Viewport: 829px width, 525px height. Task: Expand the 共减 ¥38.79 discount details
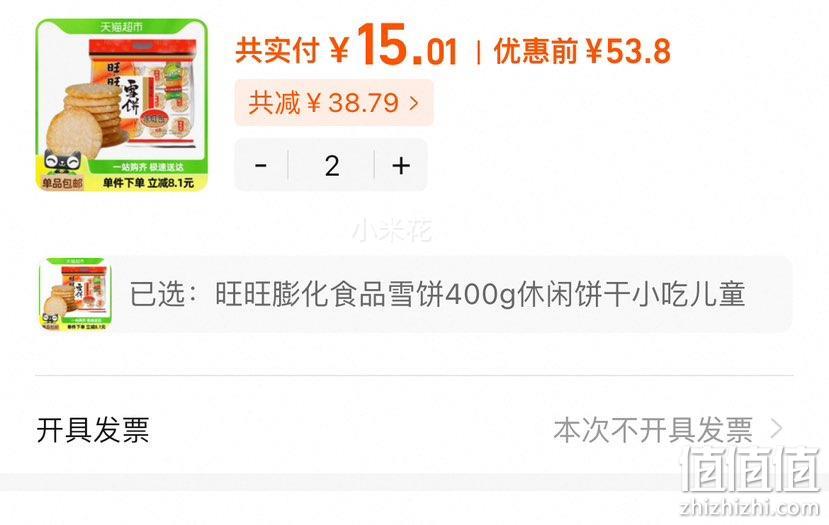pyautogui.click(x=334, y=103)
